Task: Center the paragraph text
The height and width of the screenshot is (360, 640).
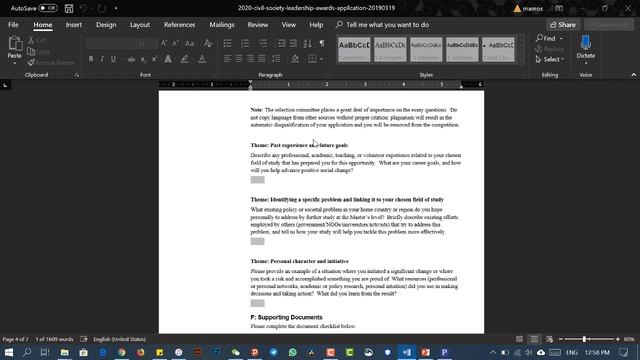Action: pos(239,59)
